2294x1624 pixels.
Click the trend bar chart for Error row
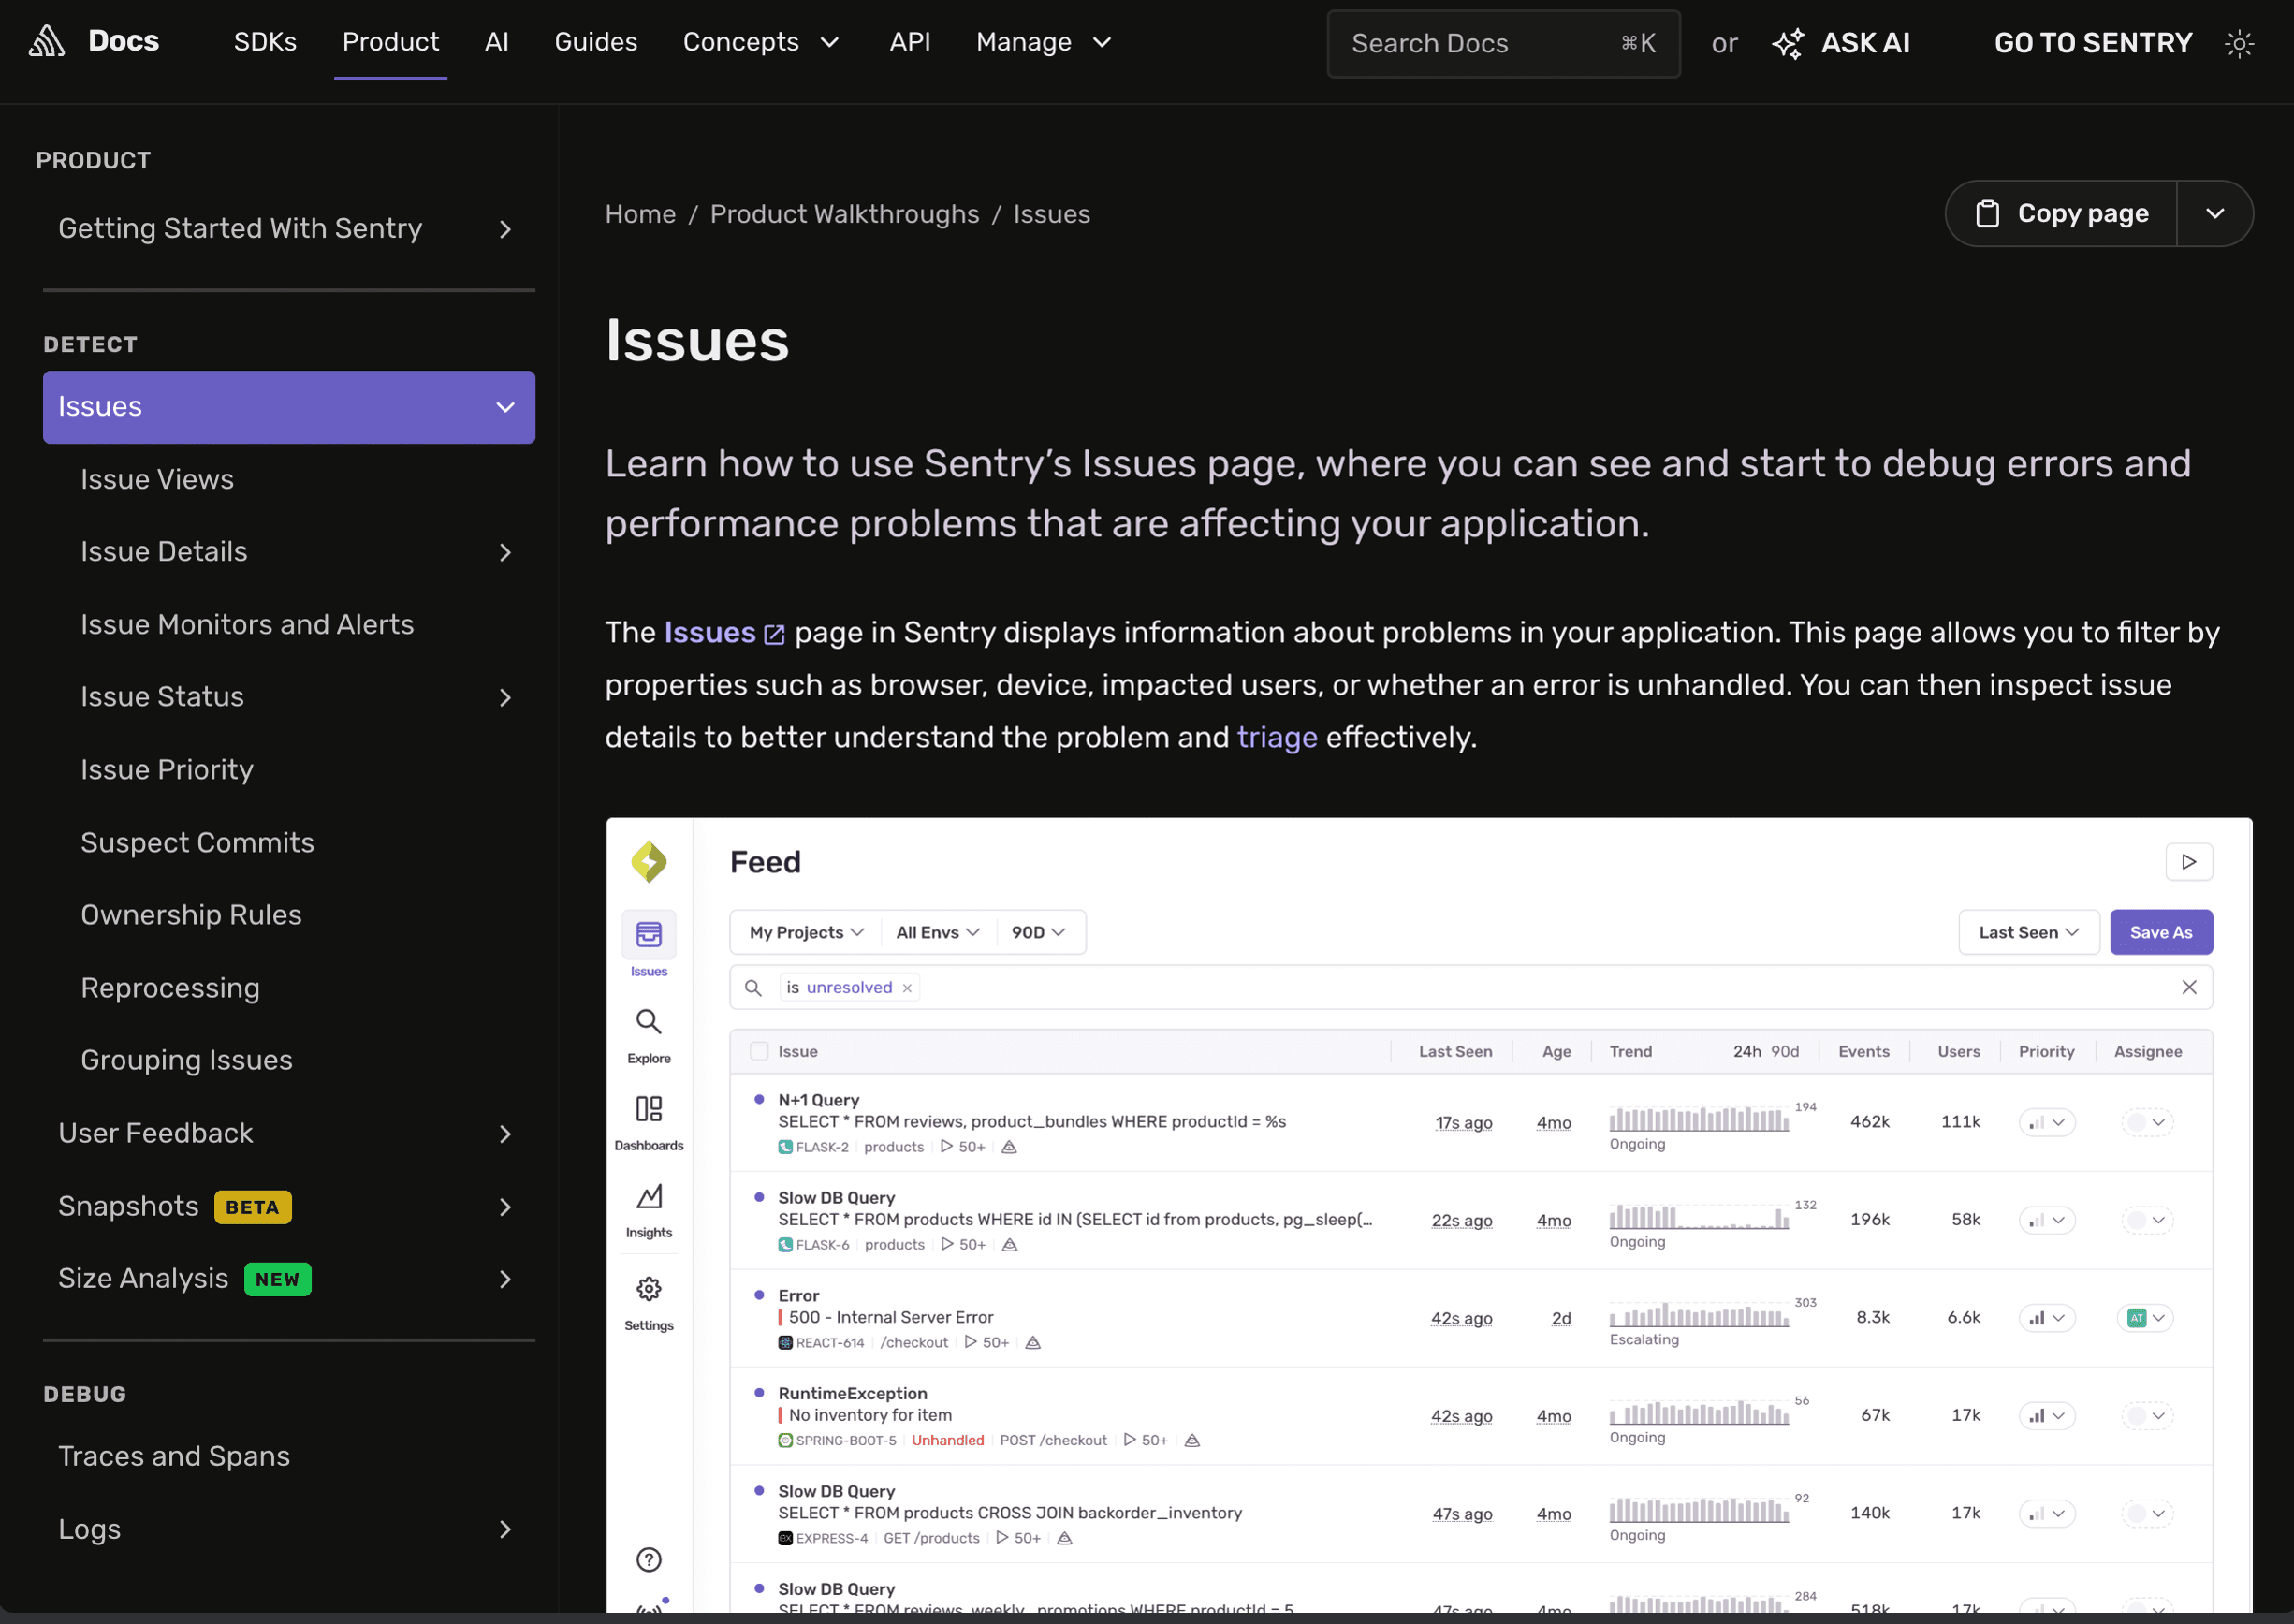coord(1699,1316)
